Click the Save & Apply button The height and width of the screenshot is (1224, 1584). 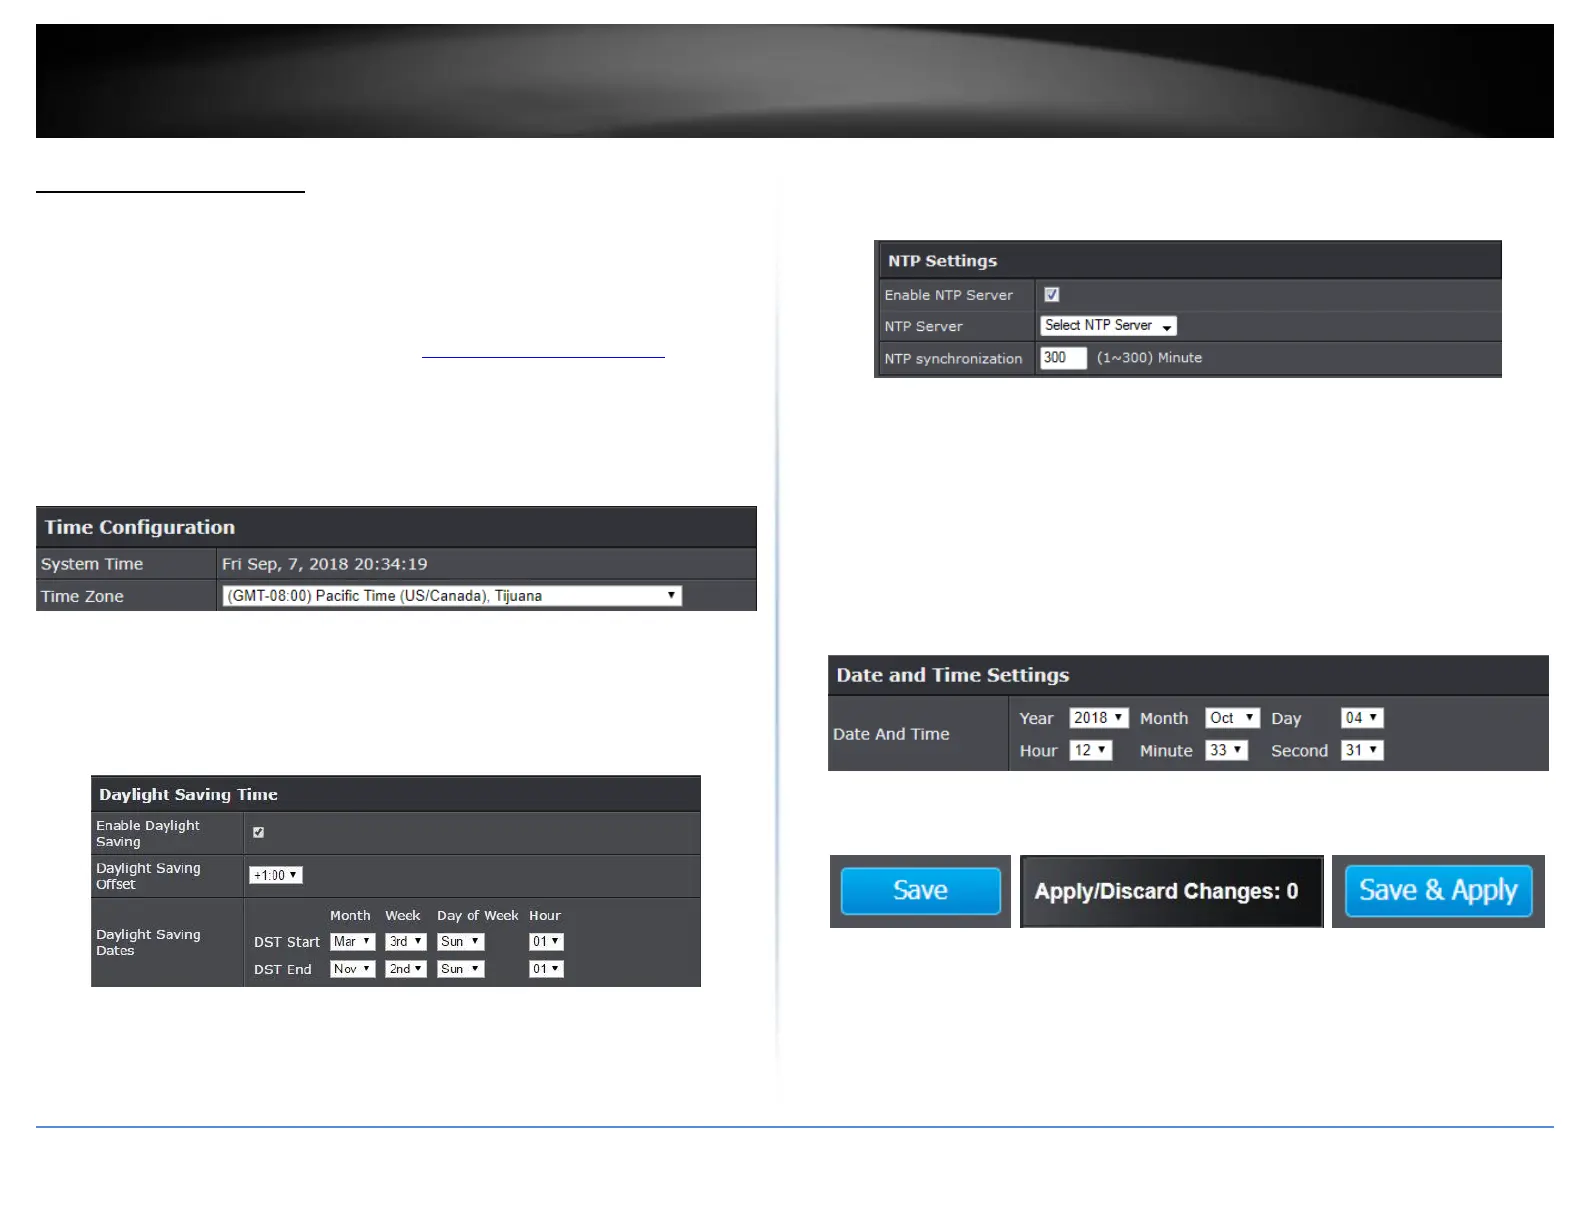[1438, 891]
